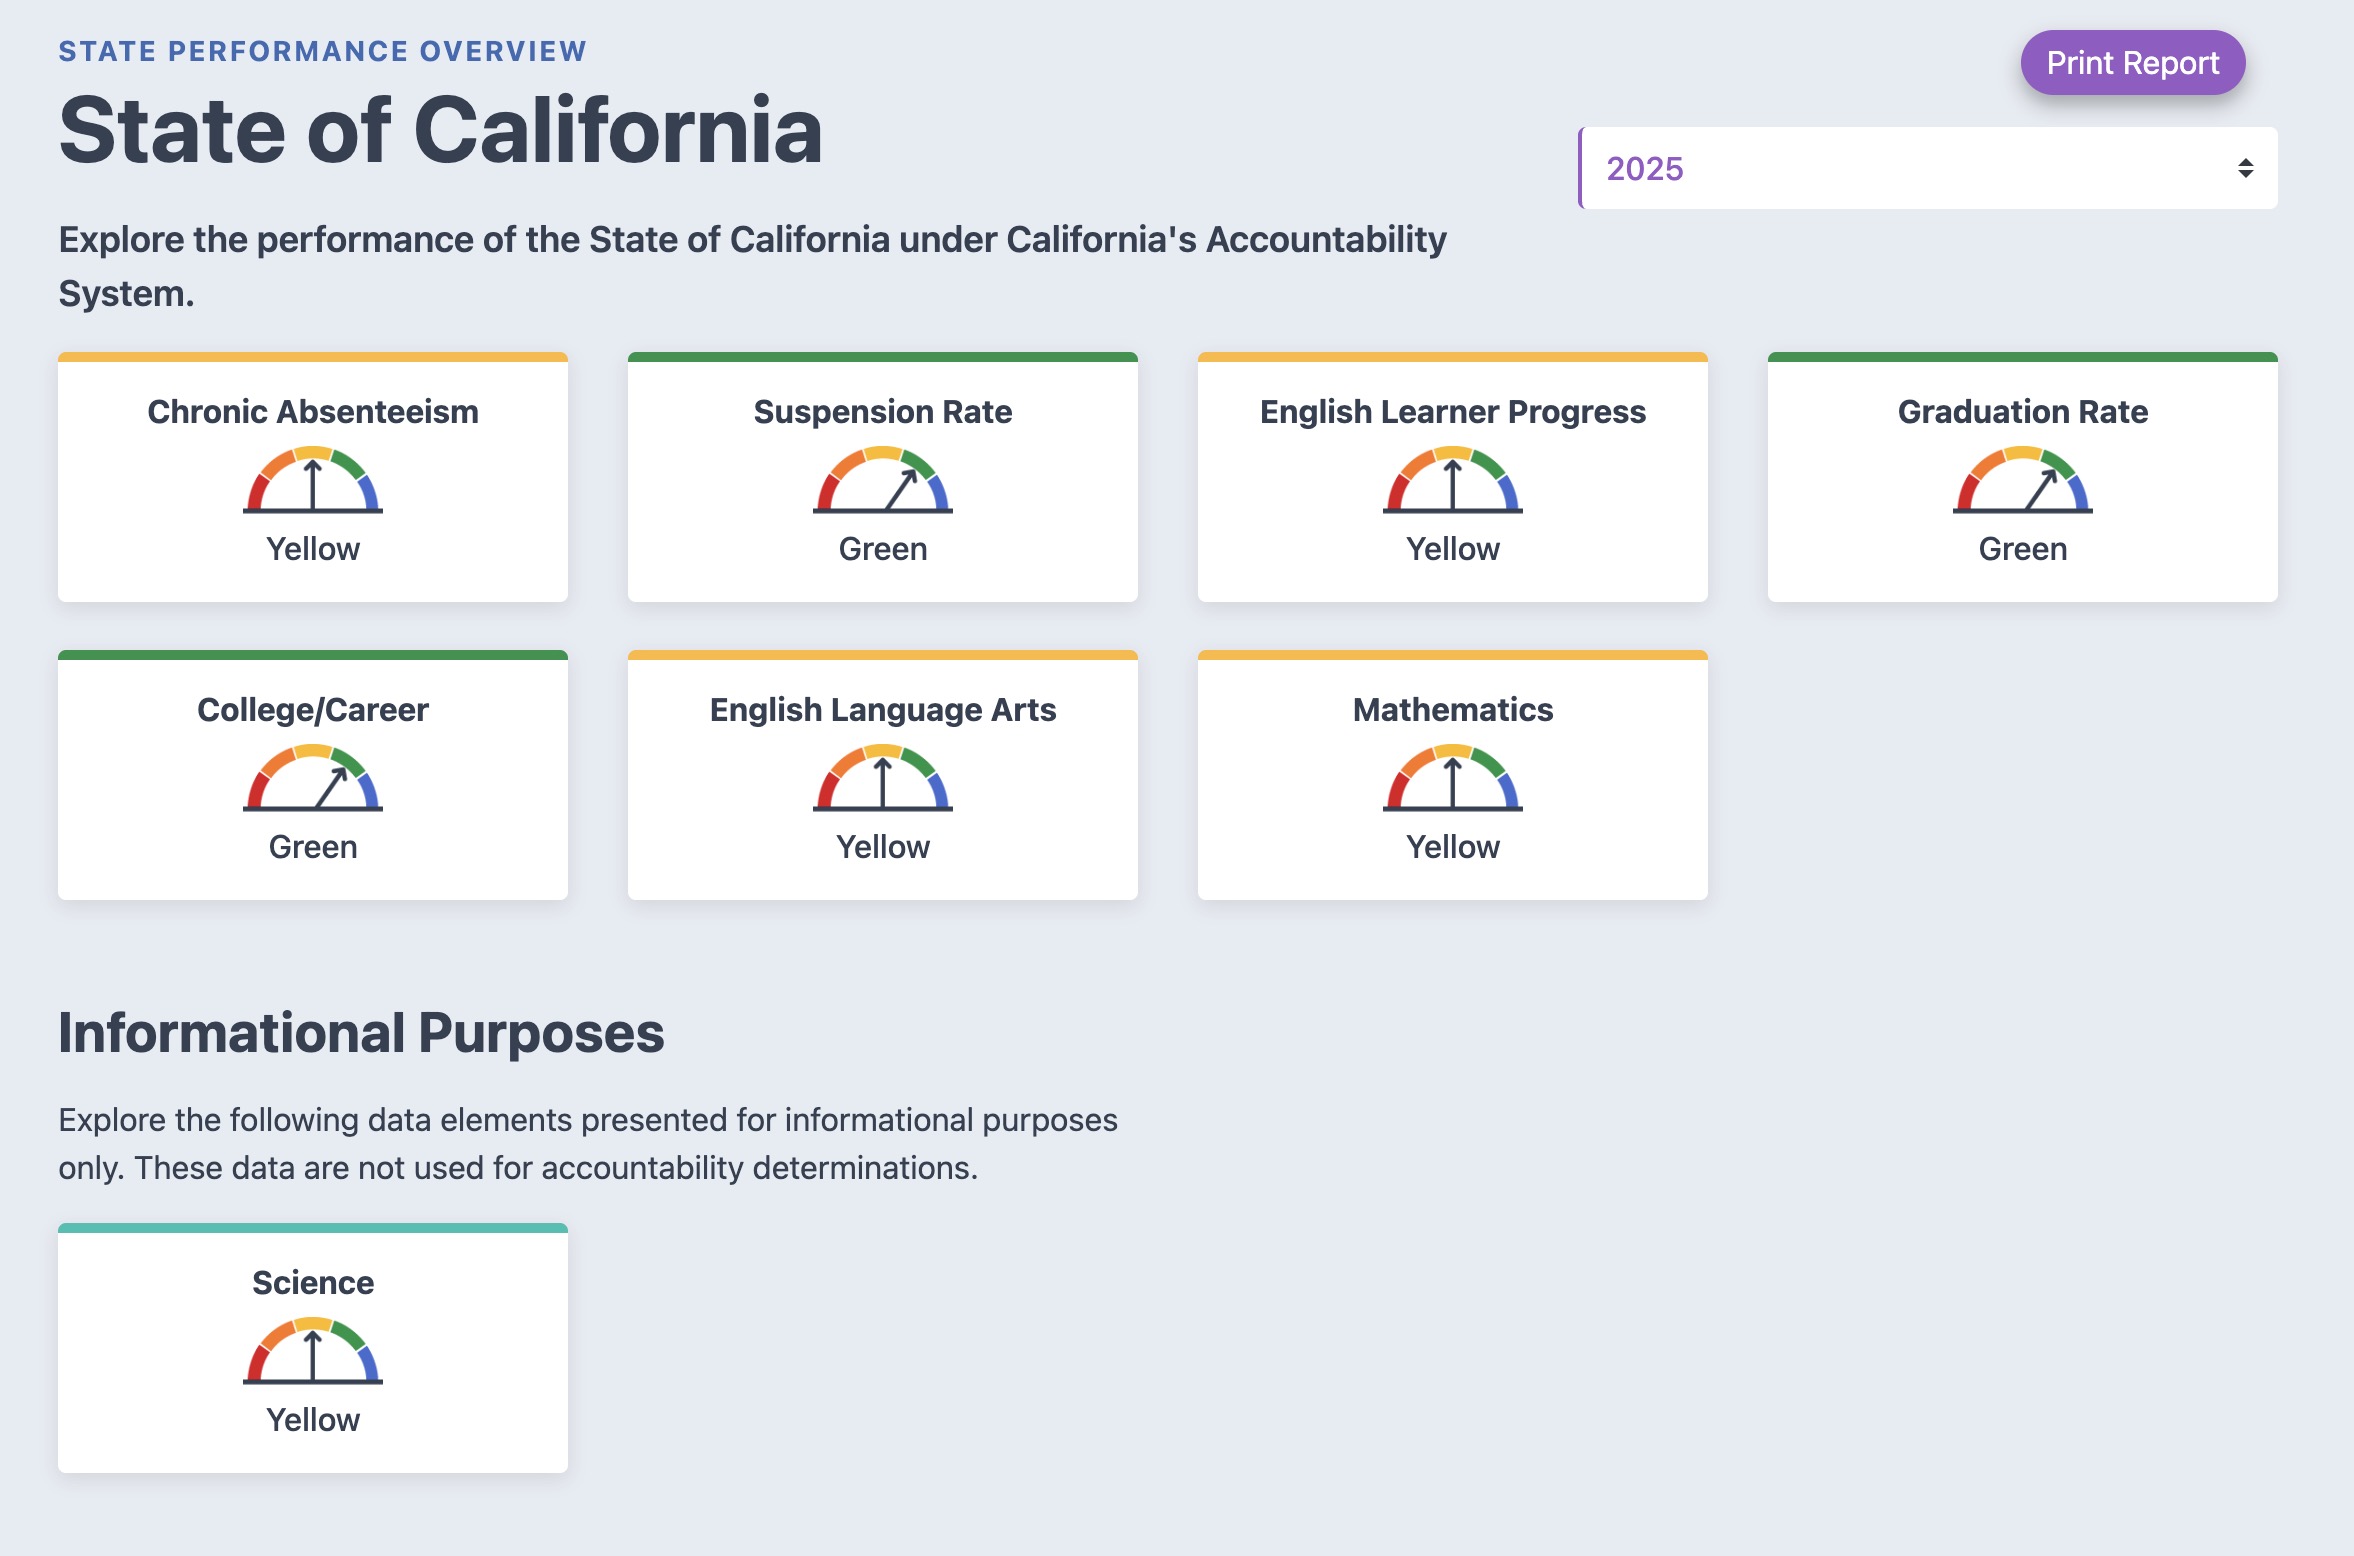The image size is (2354, 1556).
Task: Click the Suspension Rate gauge icon
Action: [x=883, y=481]
